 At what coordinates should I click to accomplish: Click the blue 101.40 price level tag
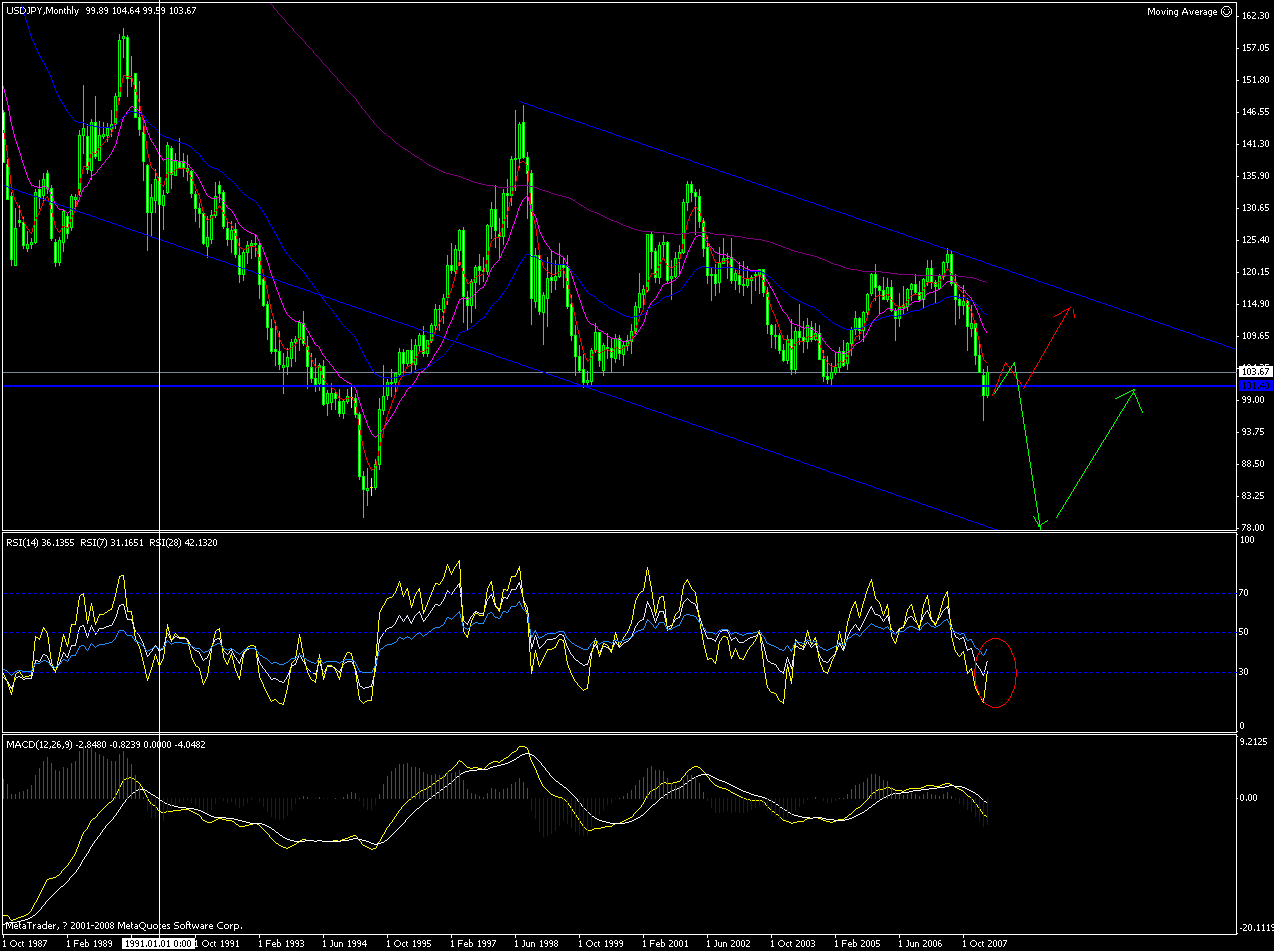(x=1254, y=385)
